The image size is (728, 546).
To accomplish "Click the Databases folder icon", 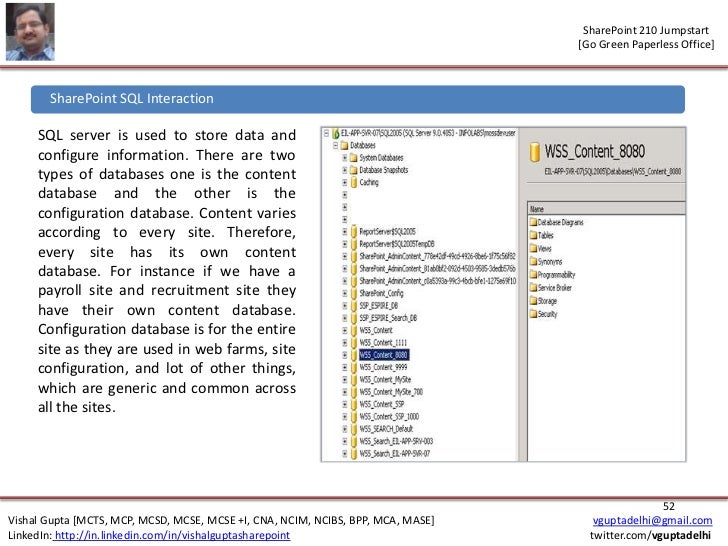I will tap(344, 146).
